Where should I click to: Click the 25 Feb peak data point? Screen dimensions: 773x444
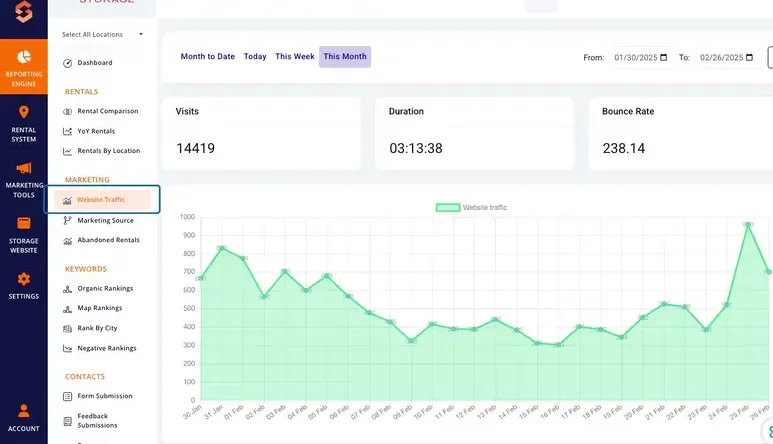point(748,225)
